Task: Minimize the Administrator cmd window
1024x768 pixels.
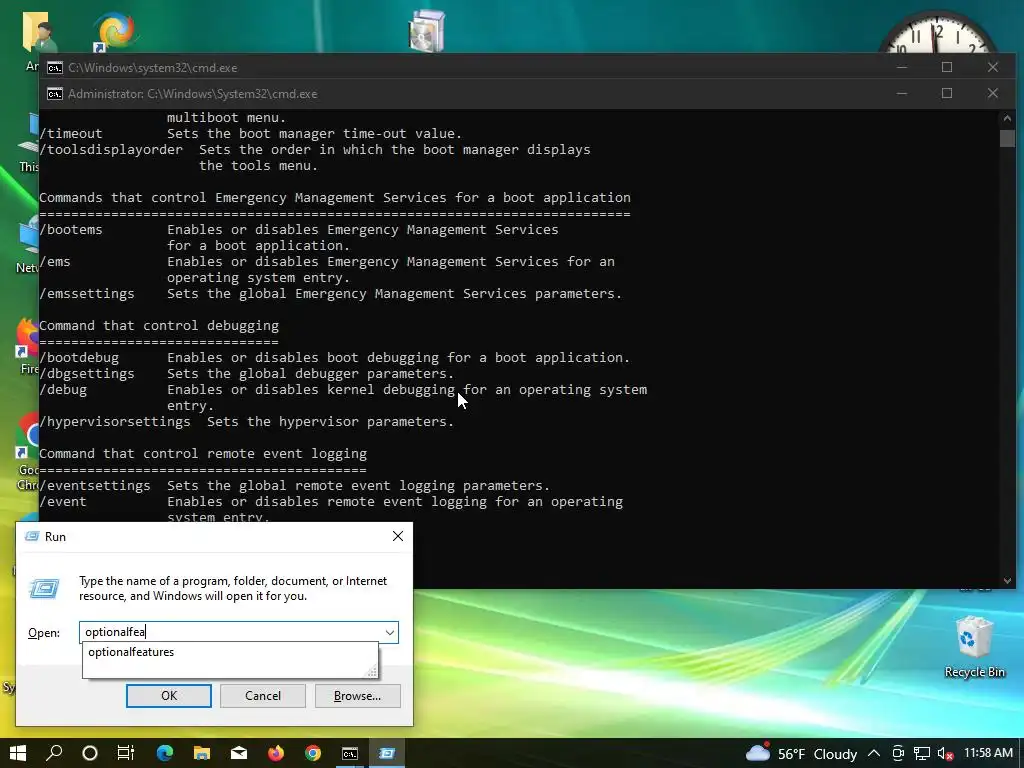Action: [902, 93]
